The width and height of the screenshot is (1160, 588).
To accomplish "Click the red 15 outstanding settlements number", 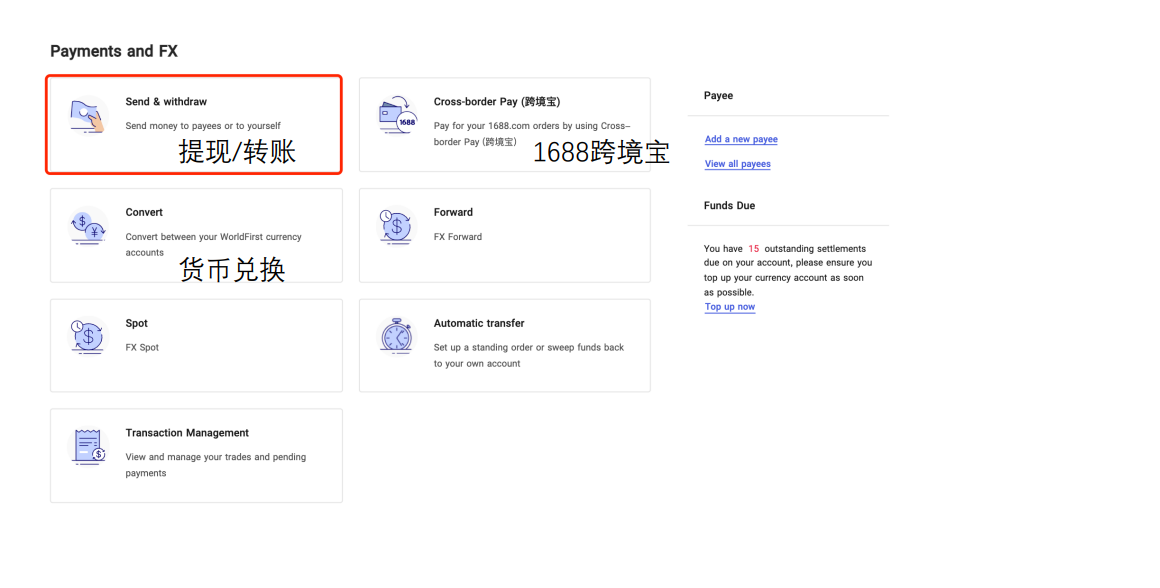I will (x=754, y=248).
